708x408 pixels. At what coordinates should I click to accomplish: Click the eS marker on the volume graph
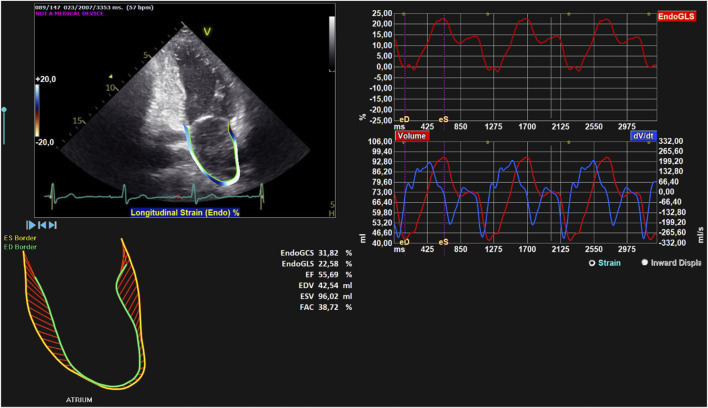click(x=444, y=242)
